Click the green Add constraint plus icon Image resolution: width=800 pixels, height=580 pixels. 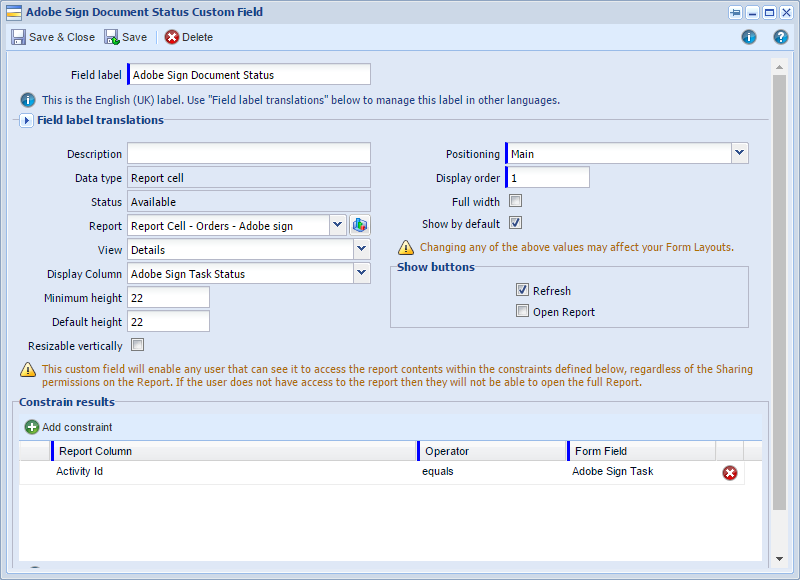click(x=32, y=427)
